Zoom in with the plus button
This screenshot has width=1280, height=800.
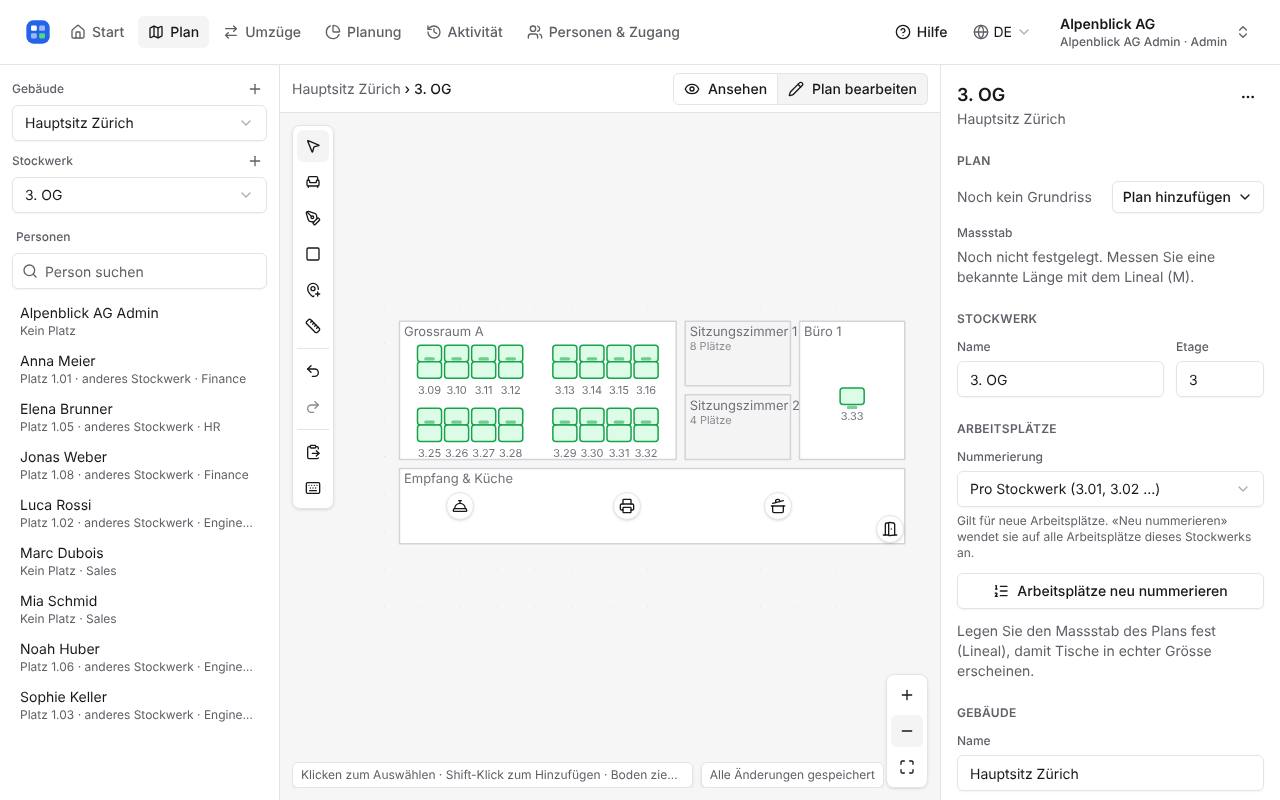pyautogui.click(x=907, y=695)
